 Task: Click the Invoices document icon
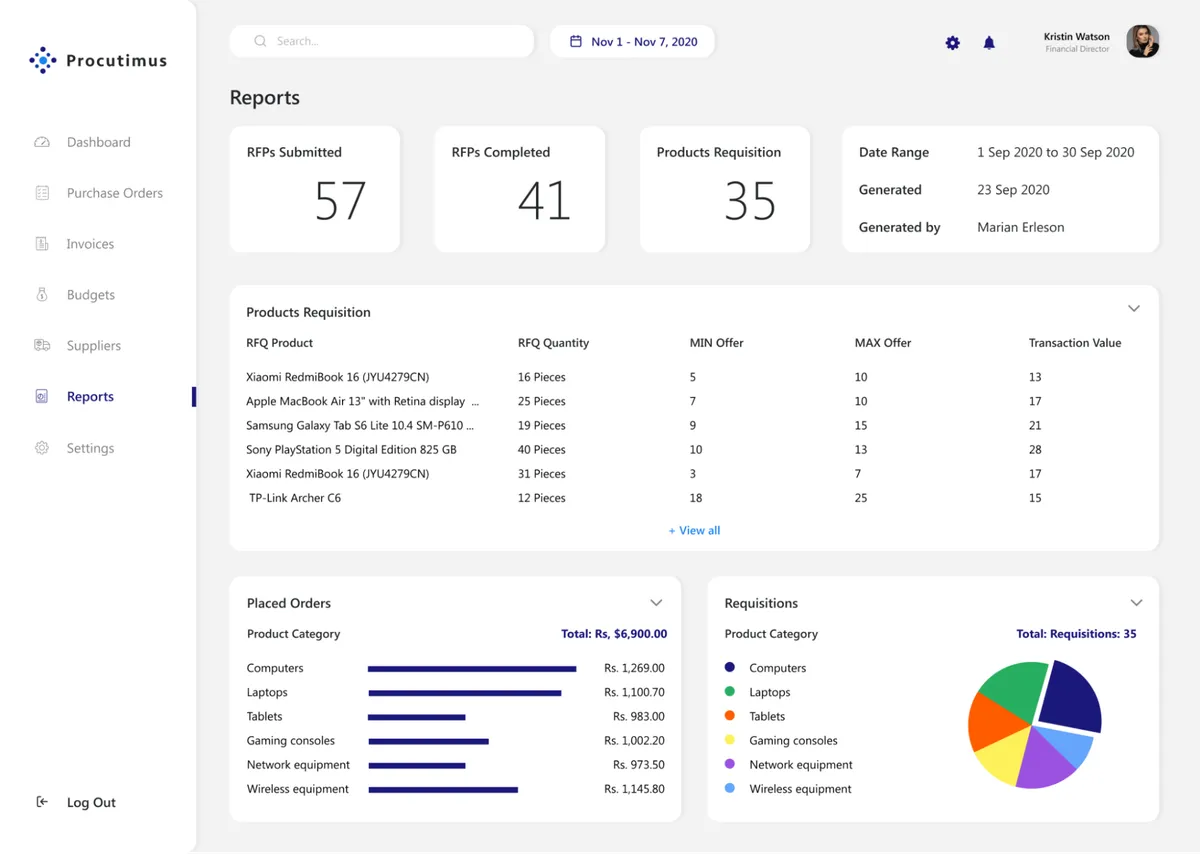click(x=42, y=244)
